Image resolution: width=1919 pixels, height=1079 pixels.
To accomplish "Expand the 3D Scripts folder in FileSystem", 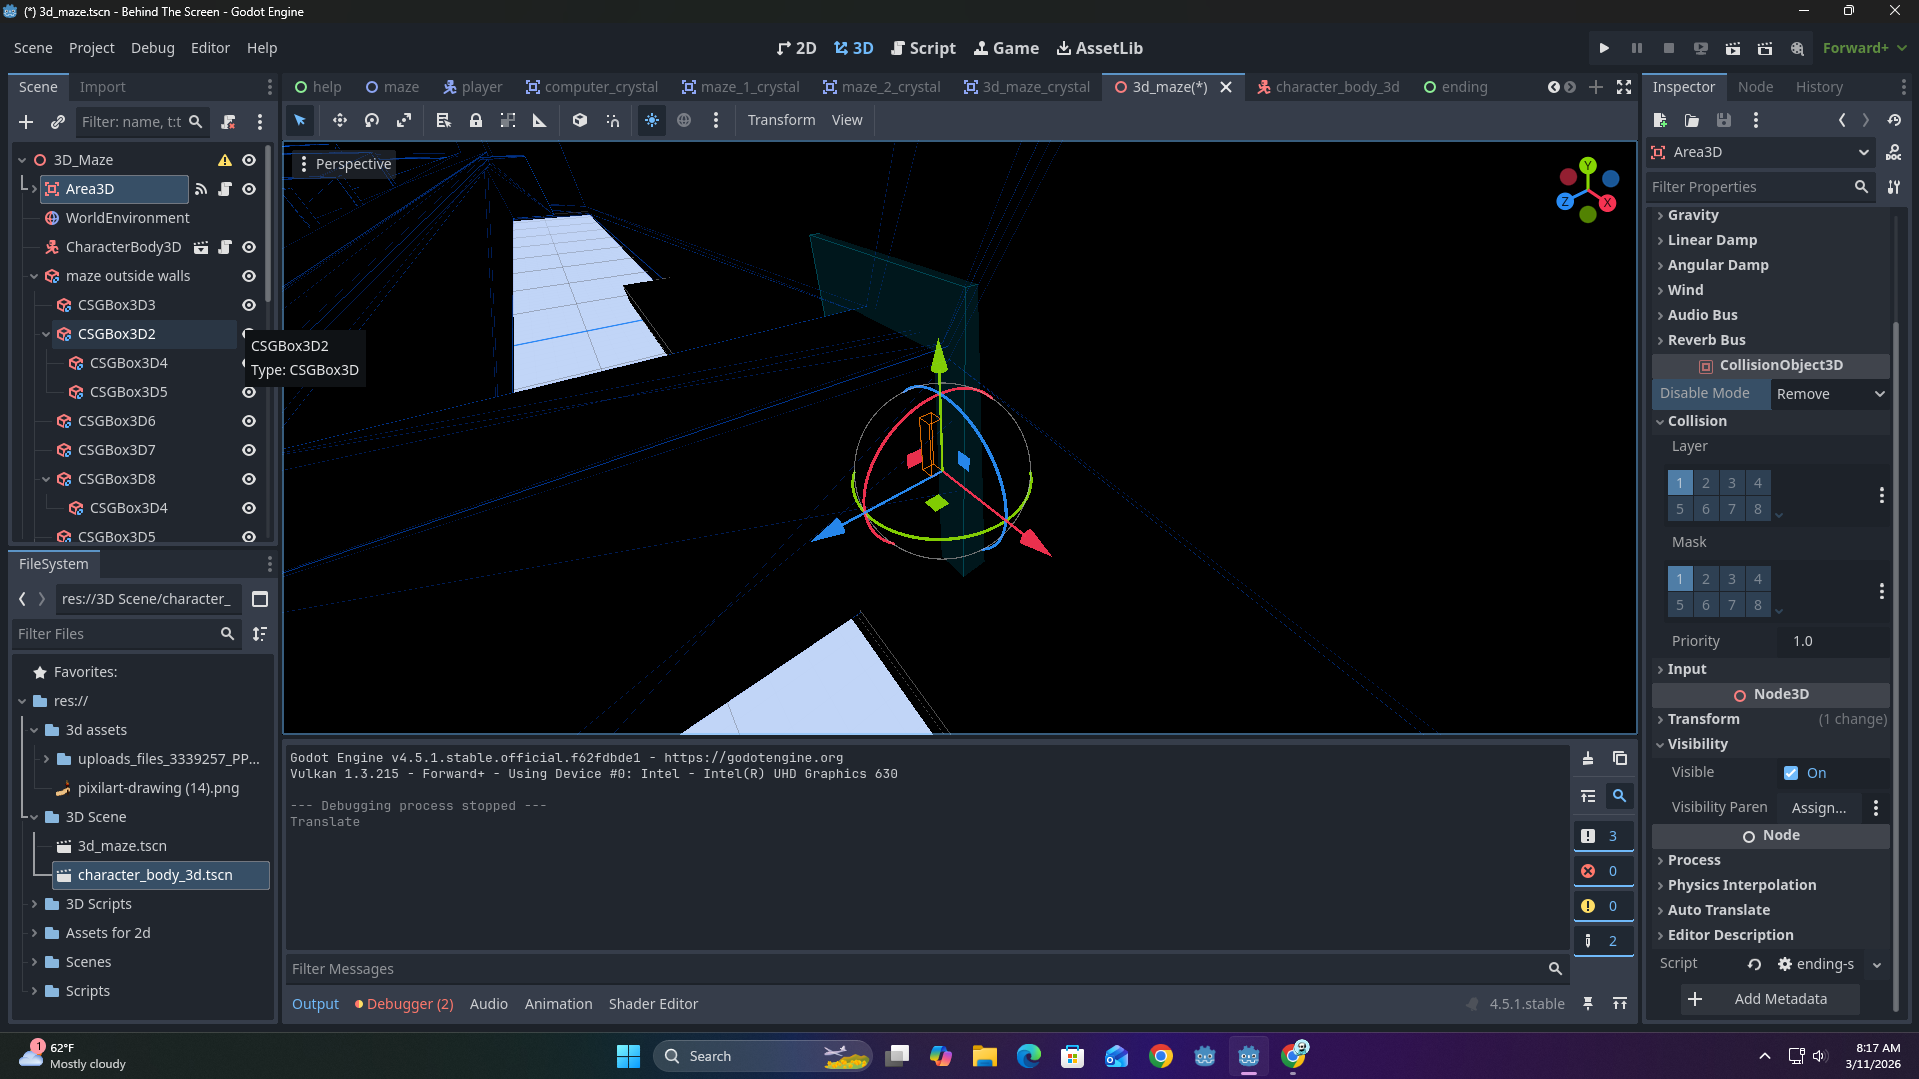I will (34, 904).
